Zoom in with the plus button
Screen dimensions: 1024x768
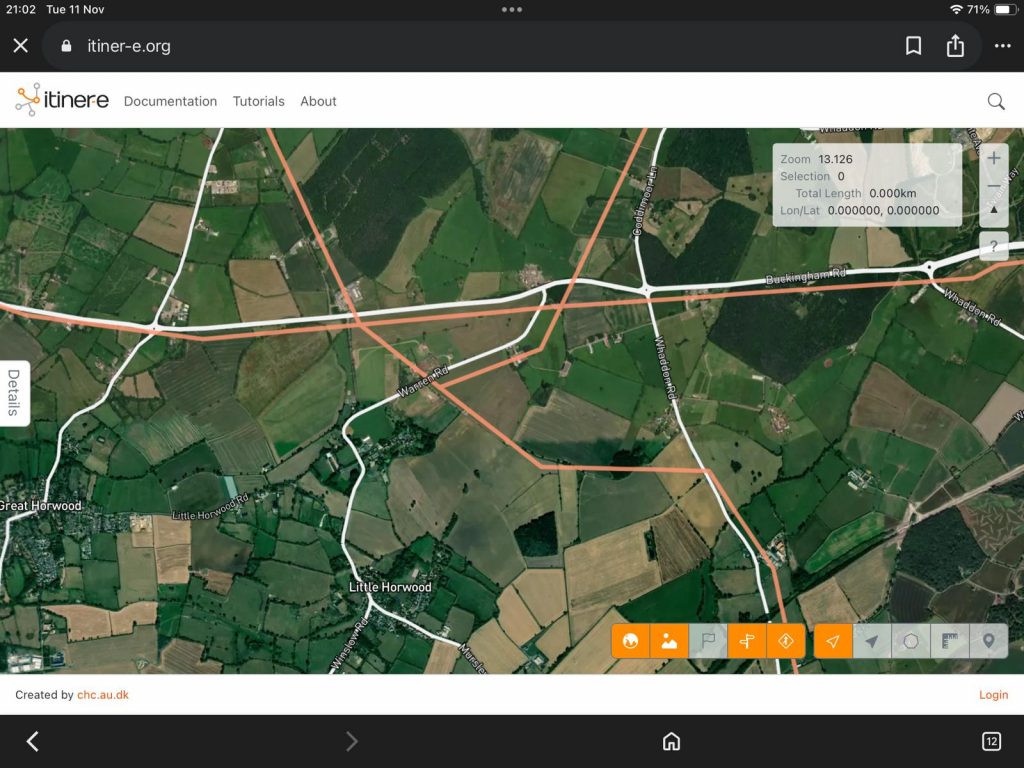coord(993,158)
